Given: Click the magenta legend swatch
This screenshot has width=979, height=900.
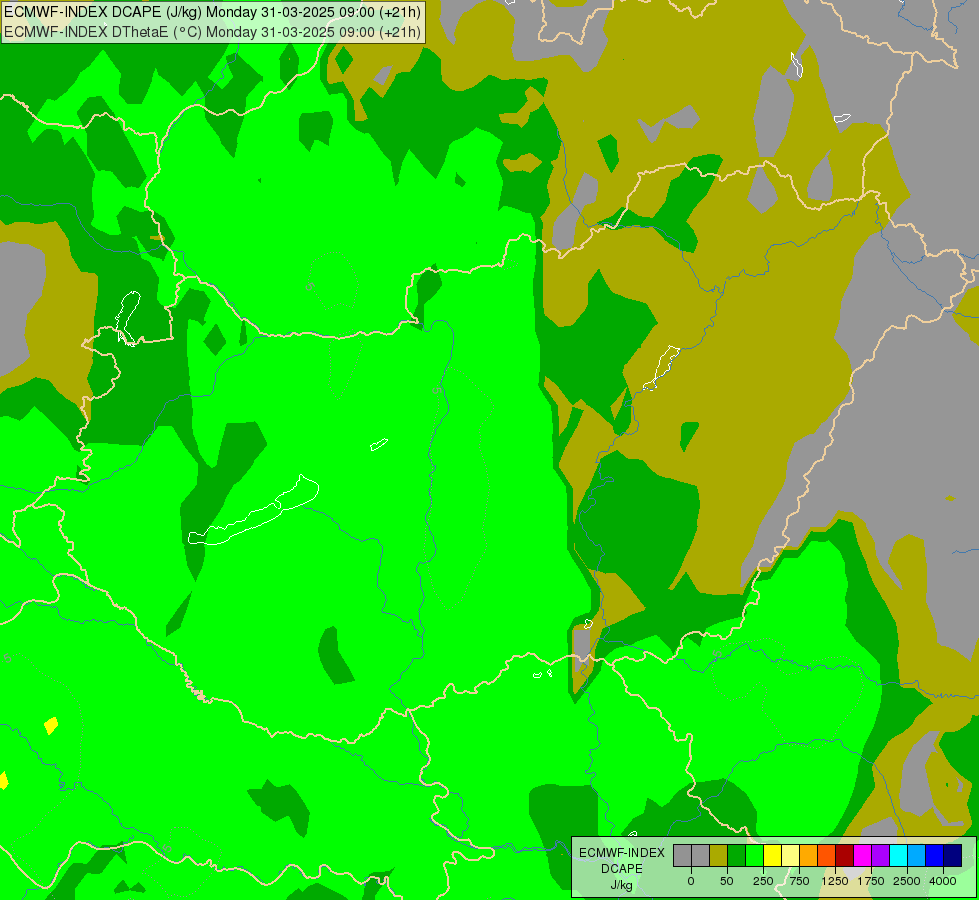Looking at the screenshot, I should point(863,856).
